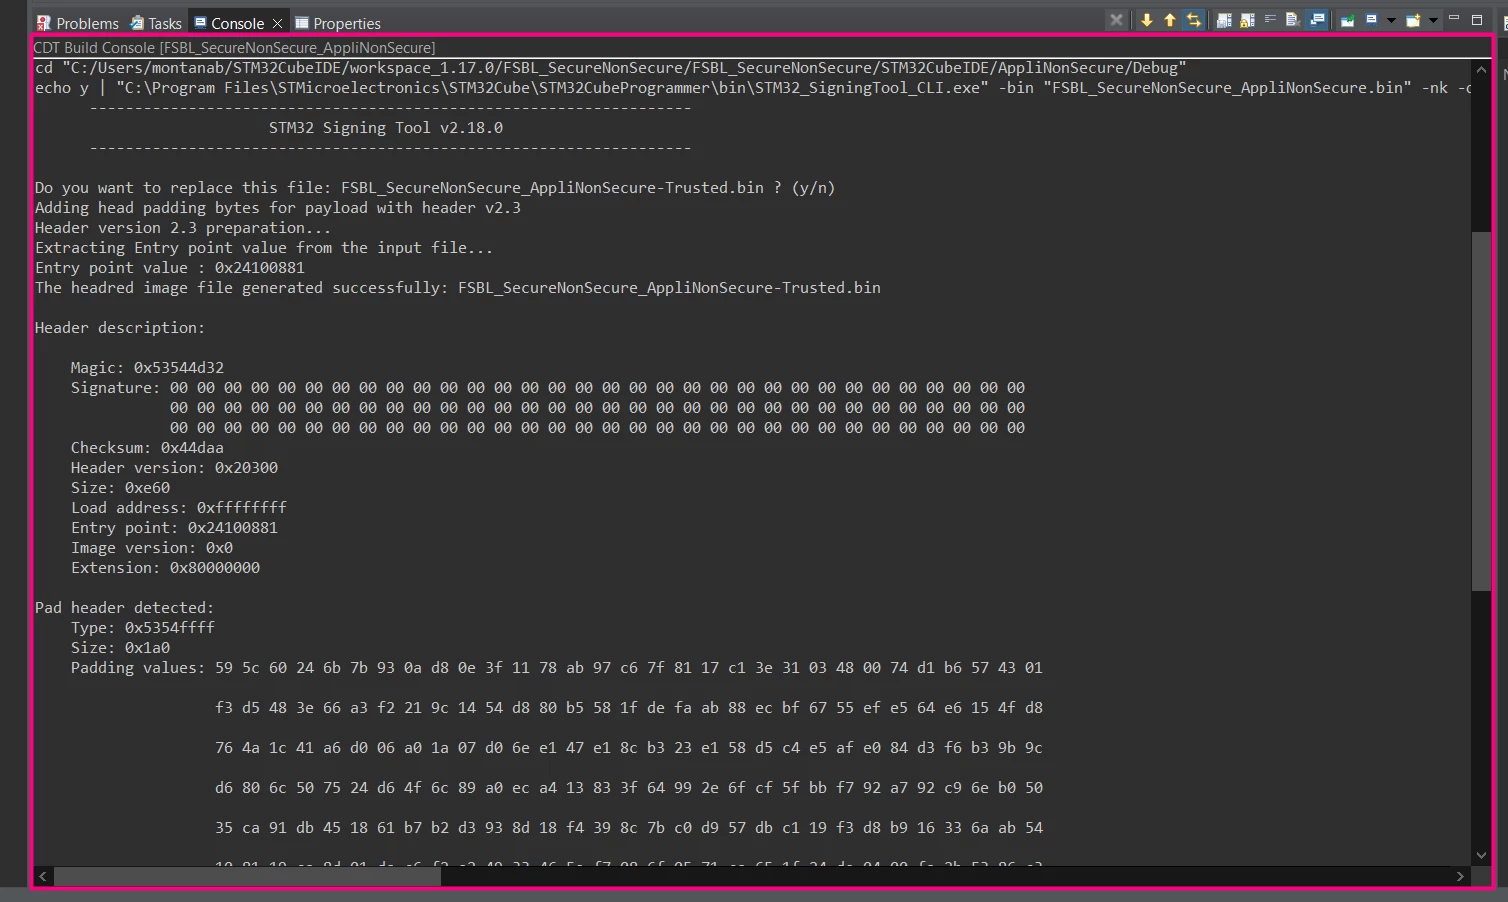
Task: Click the horizontal scrollbar thumb
Action: (x=247, y=876)
